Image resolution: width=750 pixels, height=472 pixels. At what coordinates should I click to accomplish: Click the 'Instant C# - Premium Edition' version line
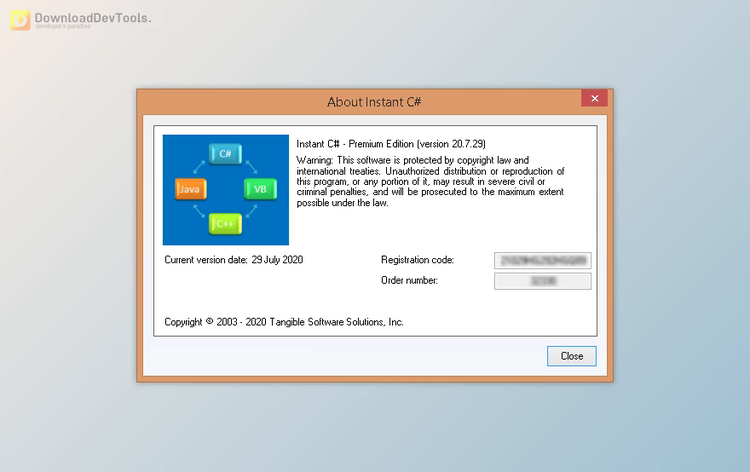(x=391, y=144)
